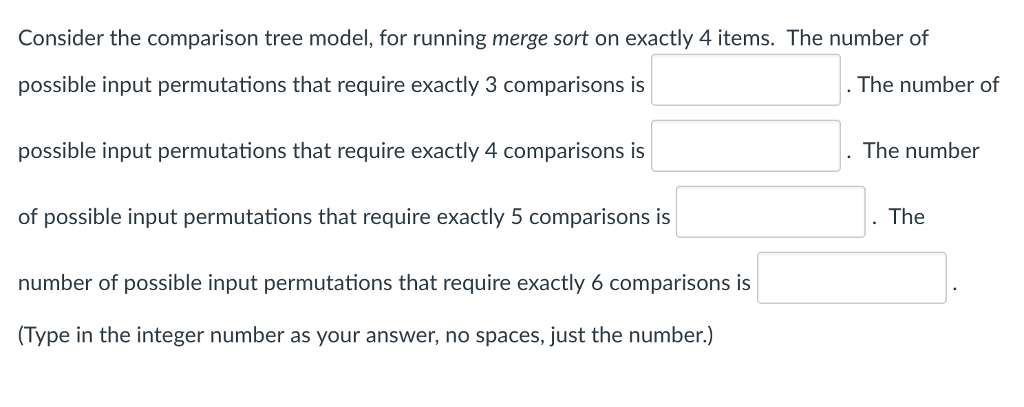Click "The number of" after the first box
1024x407 pixels.
[x=928, y=85]
